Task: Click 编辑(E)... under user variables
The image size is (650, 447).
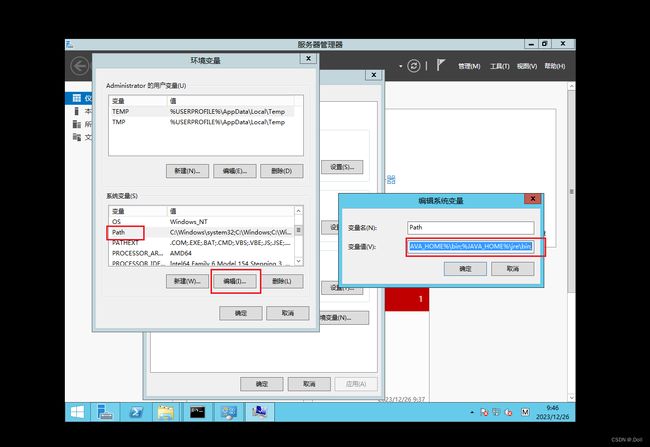Action: [x=235, y=171]
